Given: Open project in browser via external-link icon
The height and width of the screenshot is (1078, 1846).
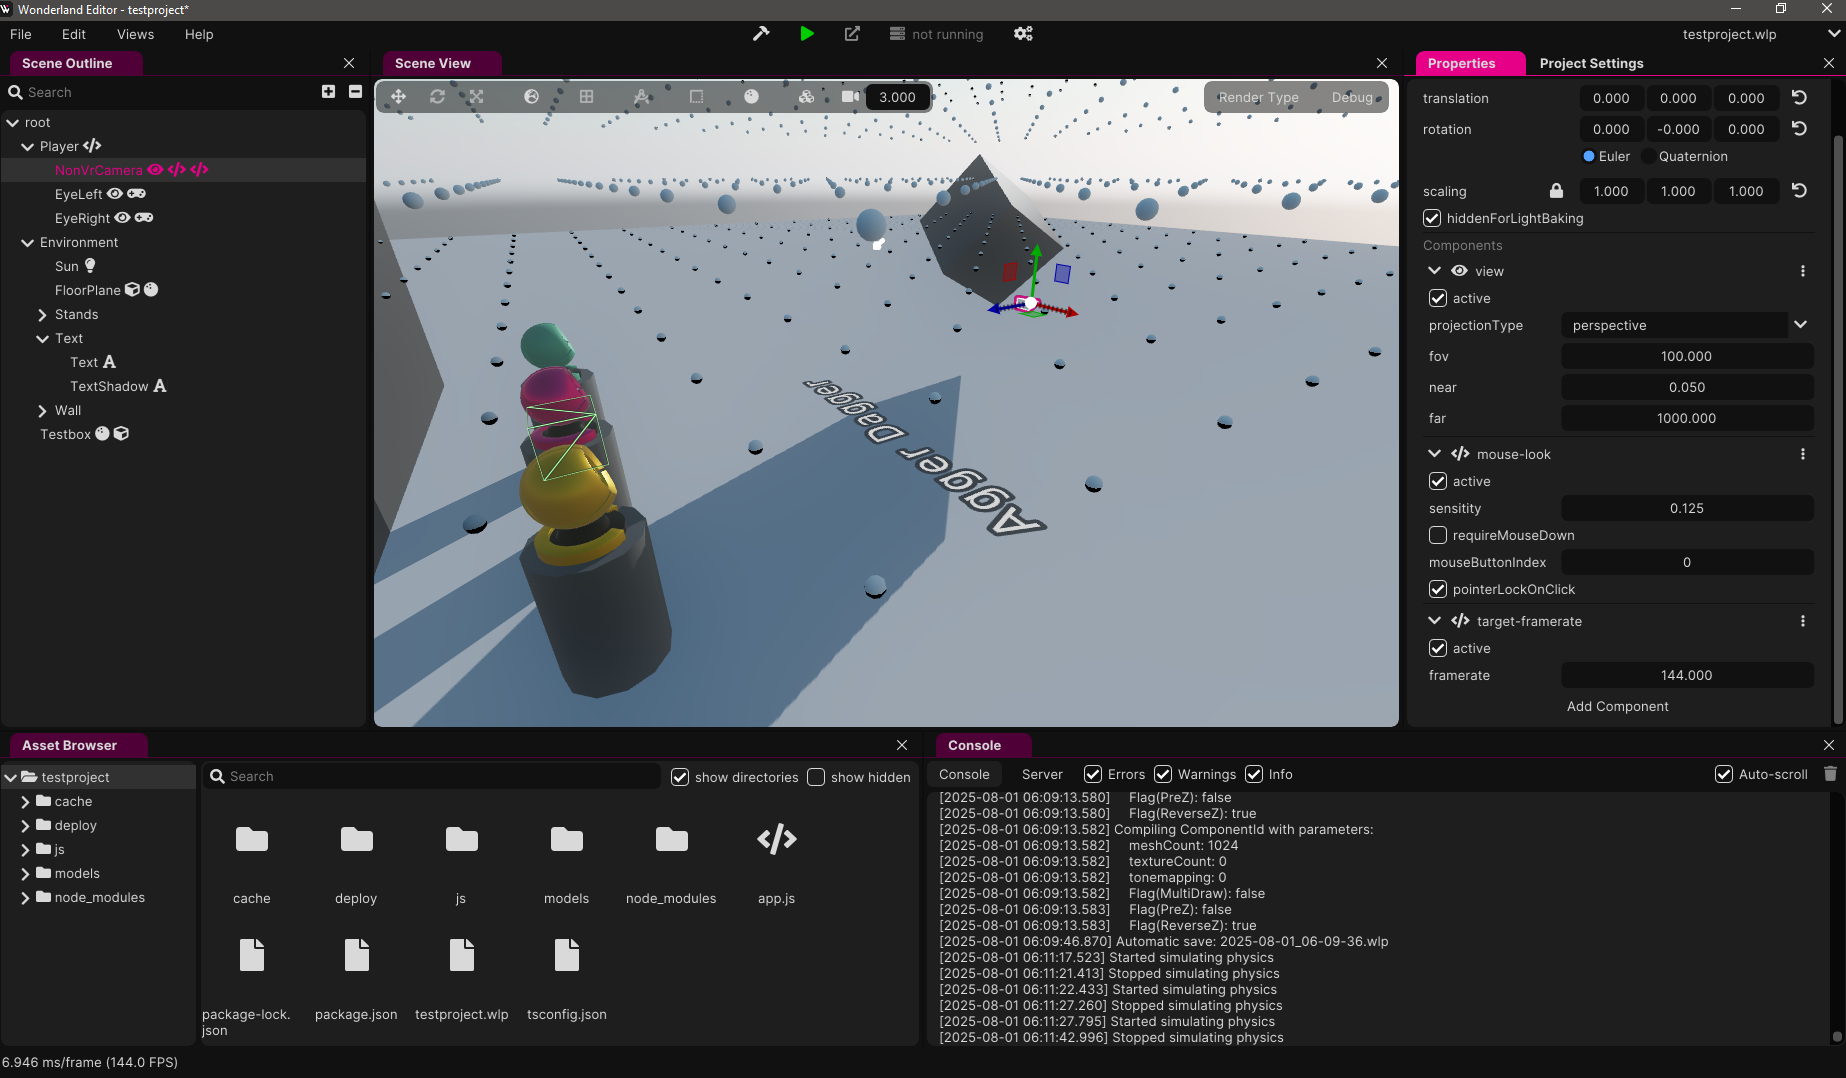Looking at the screenshot, I should click(852, 34).
